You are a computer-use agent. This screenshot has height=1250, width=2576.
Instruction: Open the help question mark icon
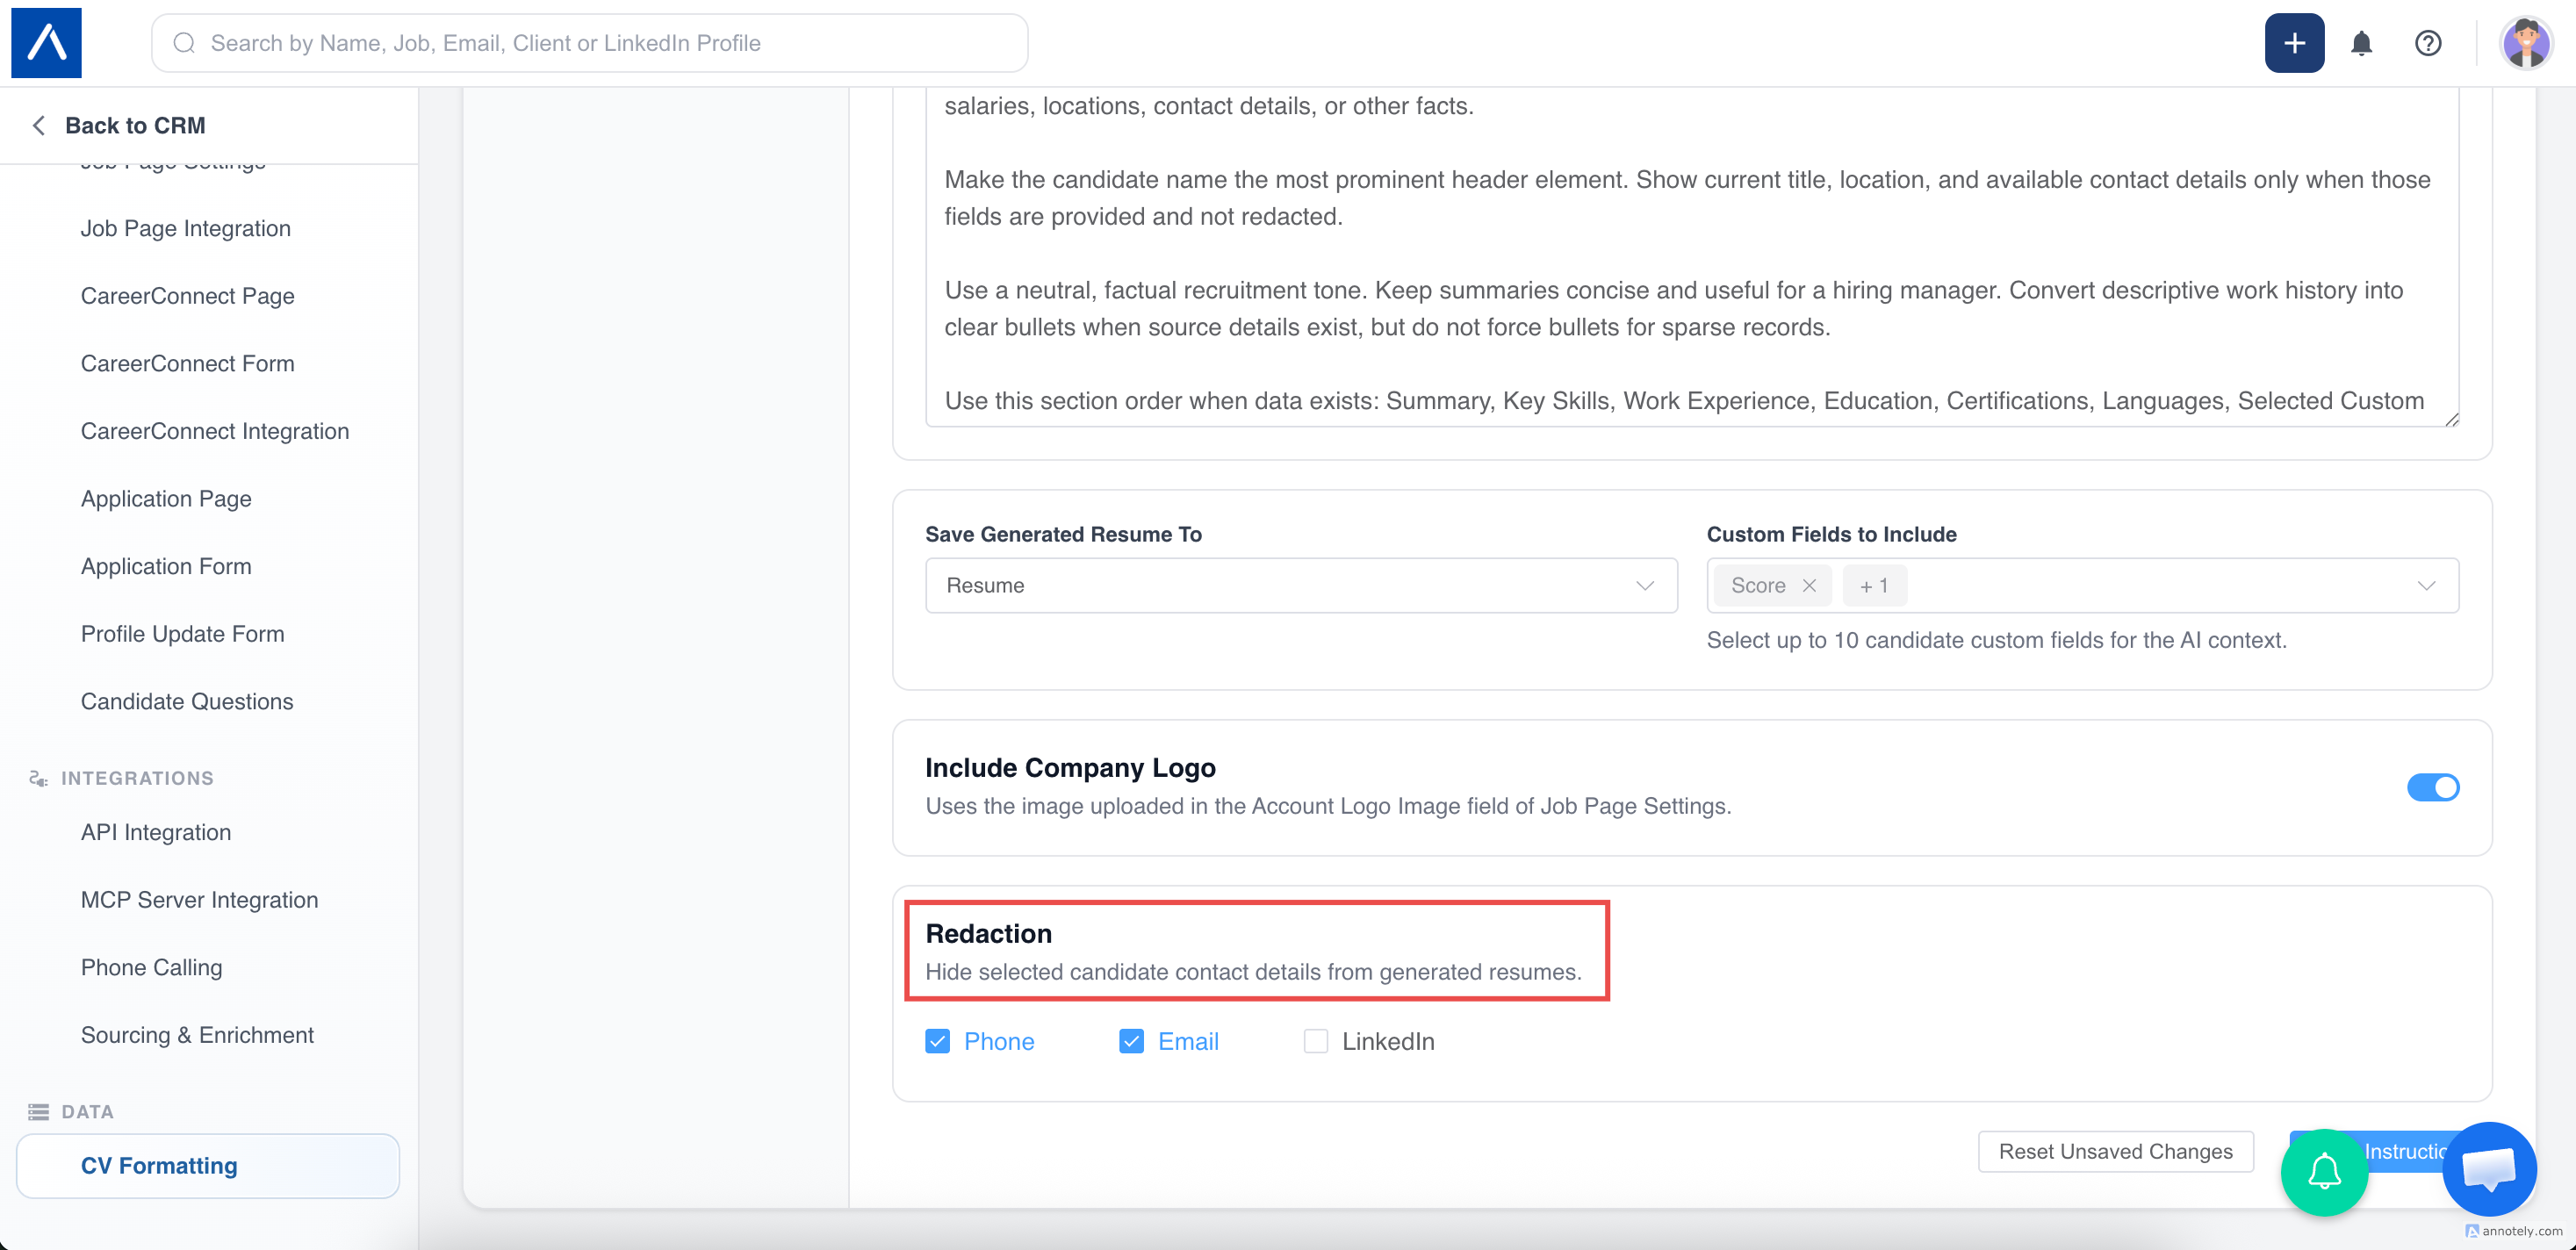tap(2428, 43)
